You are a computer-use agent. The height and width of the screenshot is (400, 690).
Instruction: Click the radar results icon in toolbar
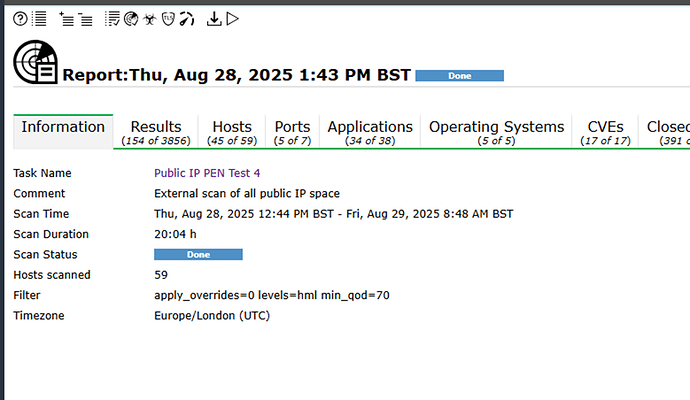(x=131, y=18)
